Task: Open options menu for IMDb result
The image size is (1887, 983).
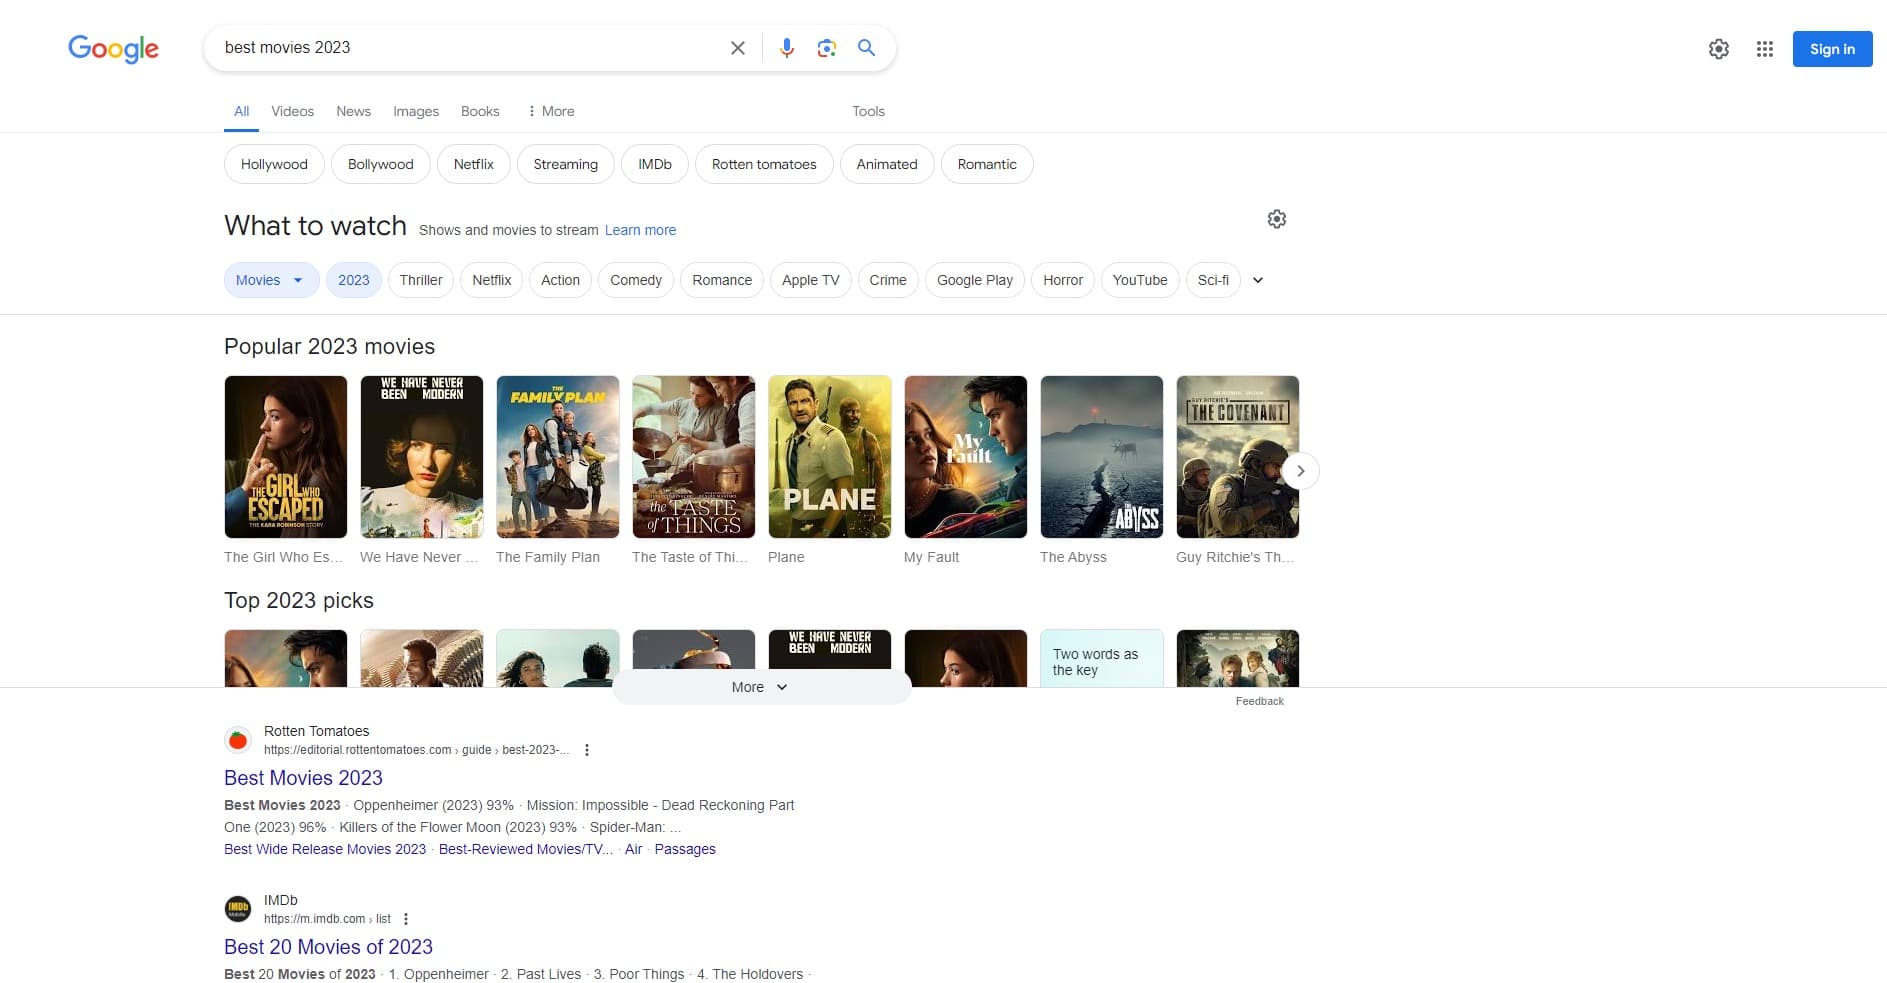Action: (x=406, y=919)
